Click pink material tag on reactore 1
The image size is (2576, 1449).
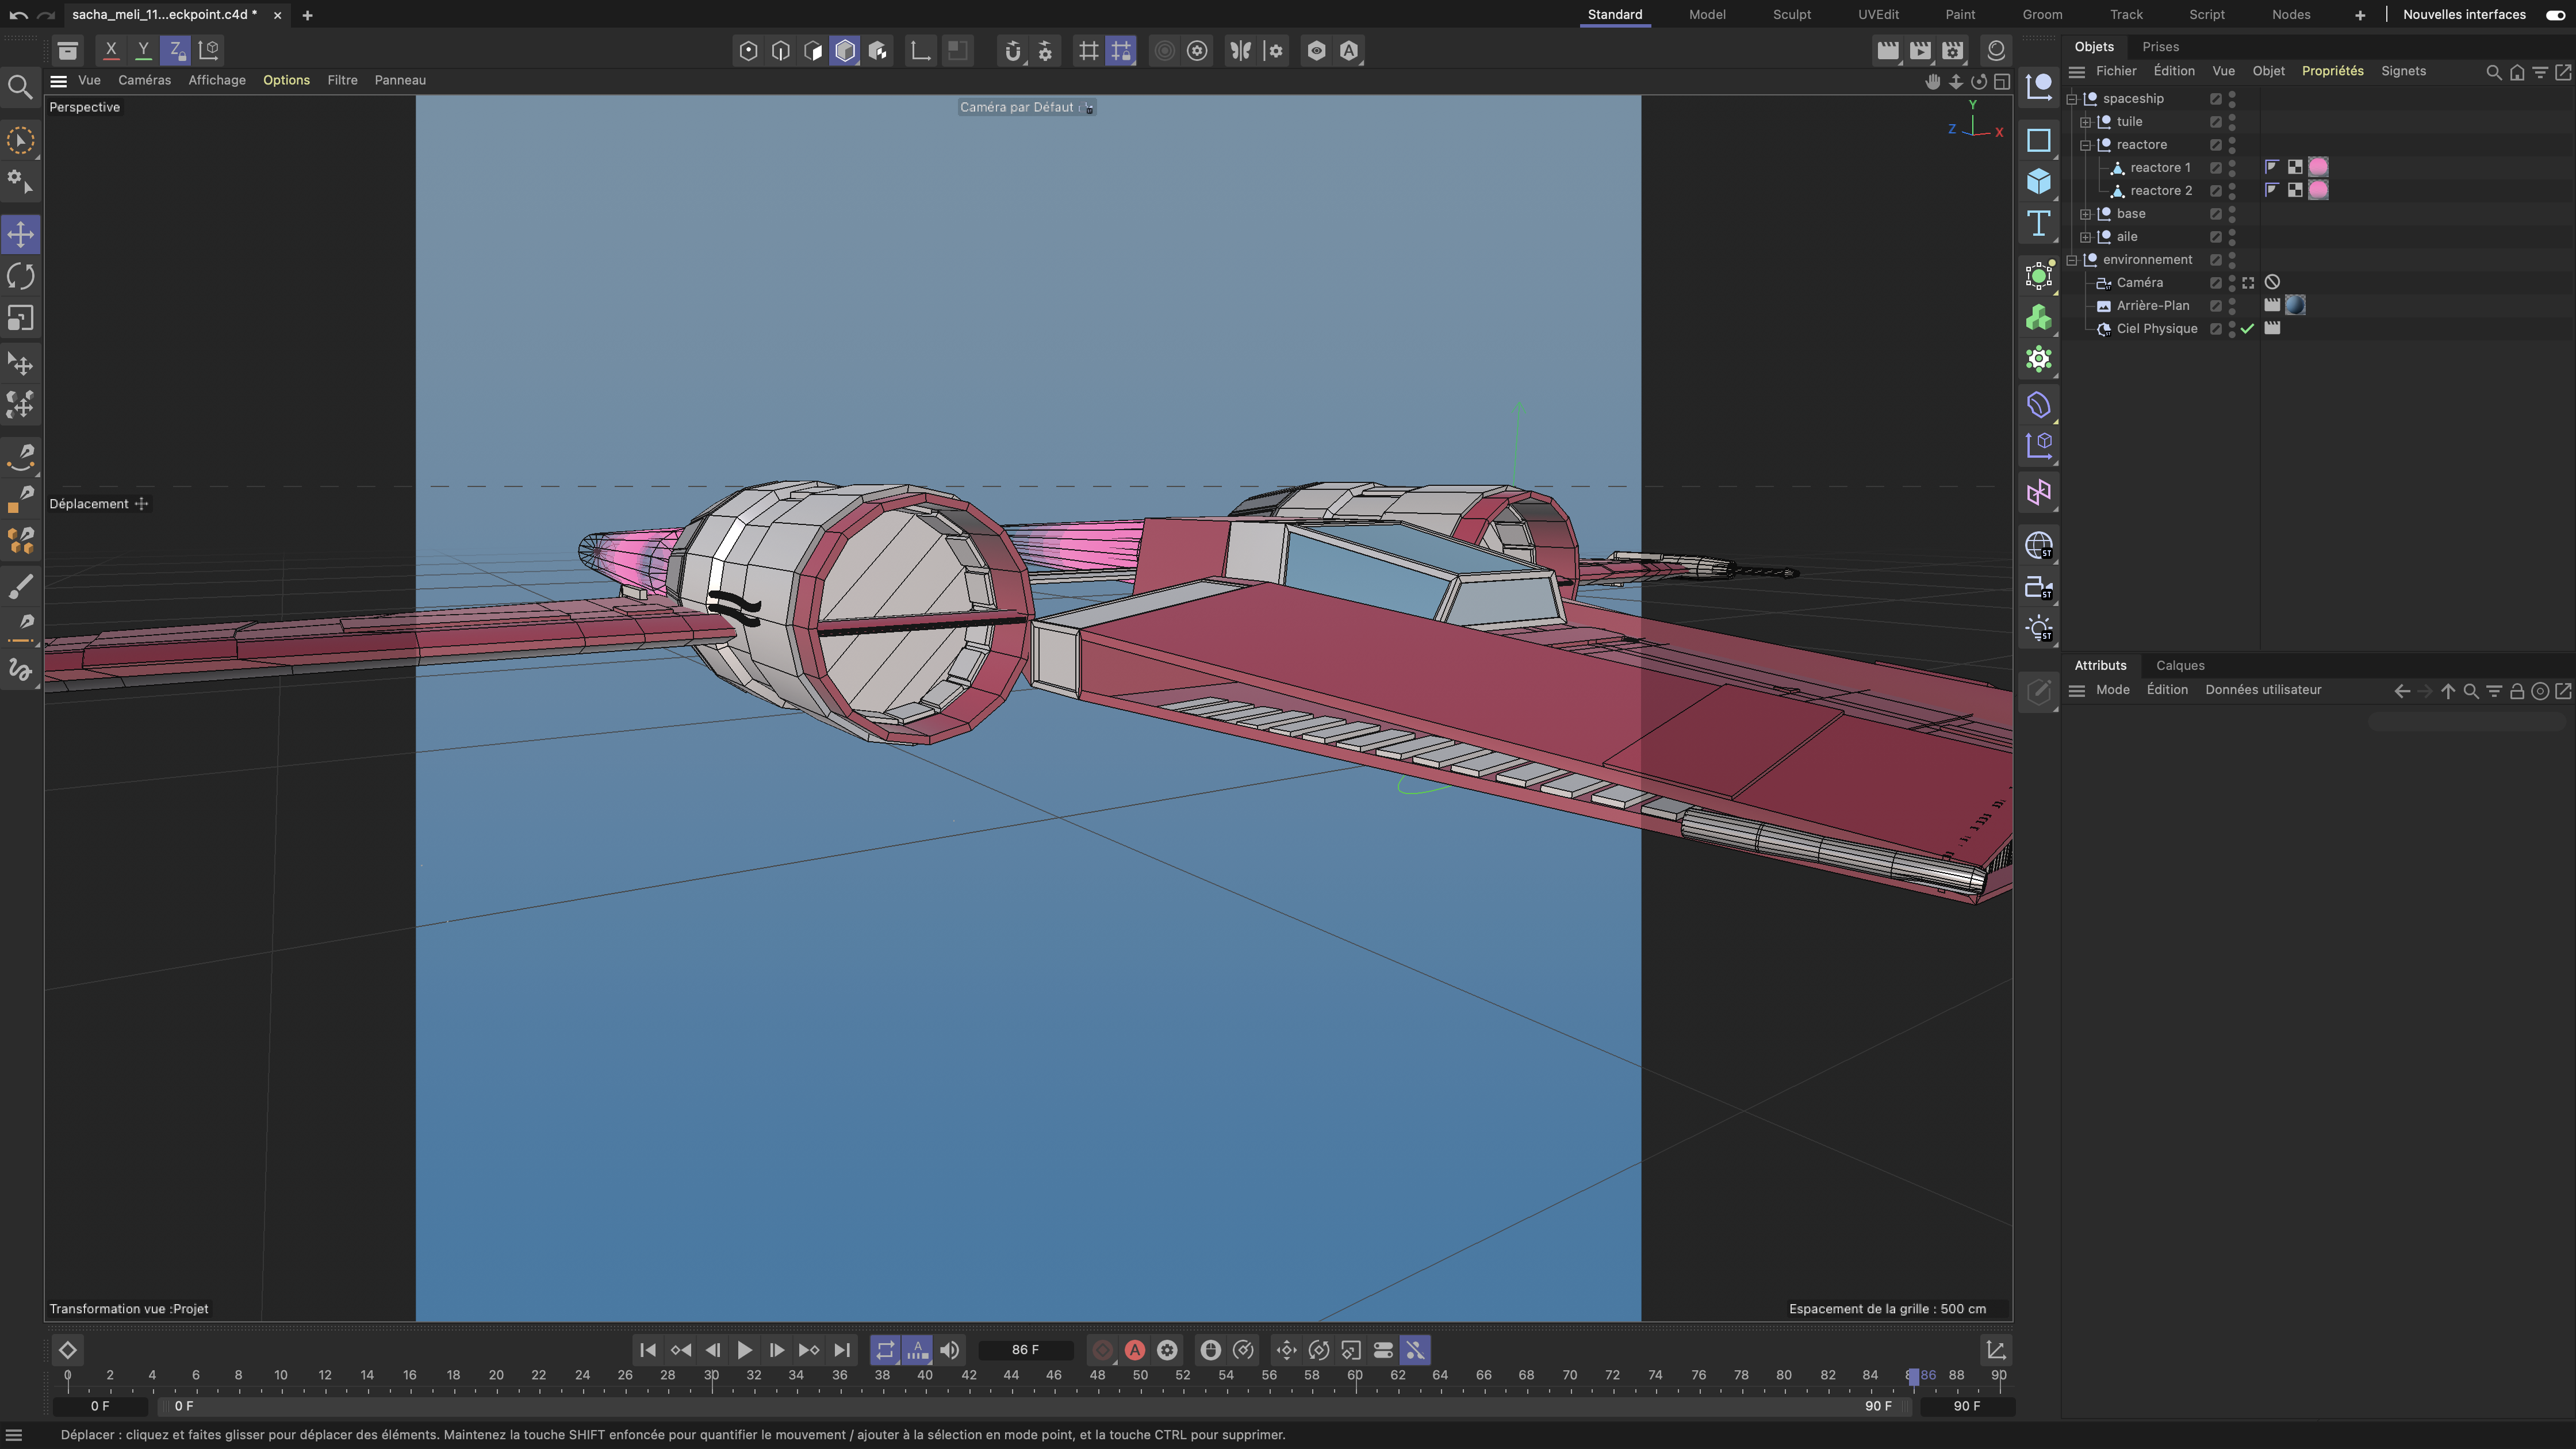pos(2318,167)
